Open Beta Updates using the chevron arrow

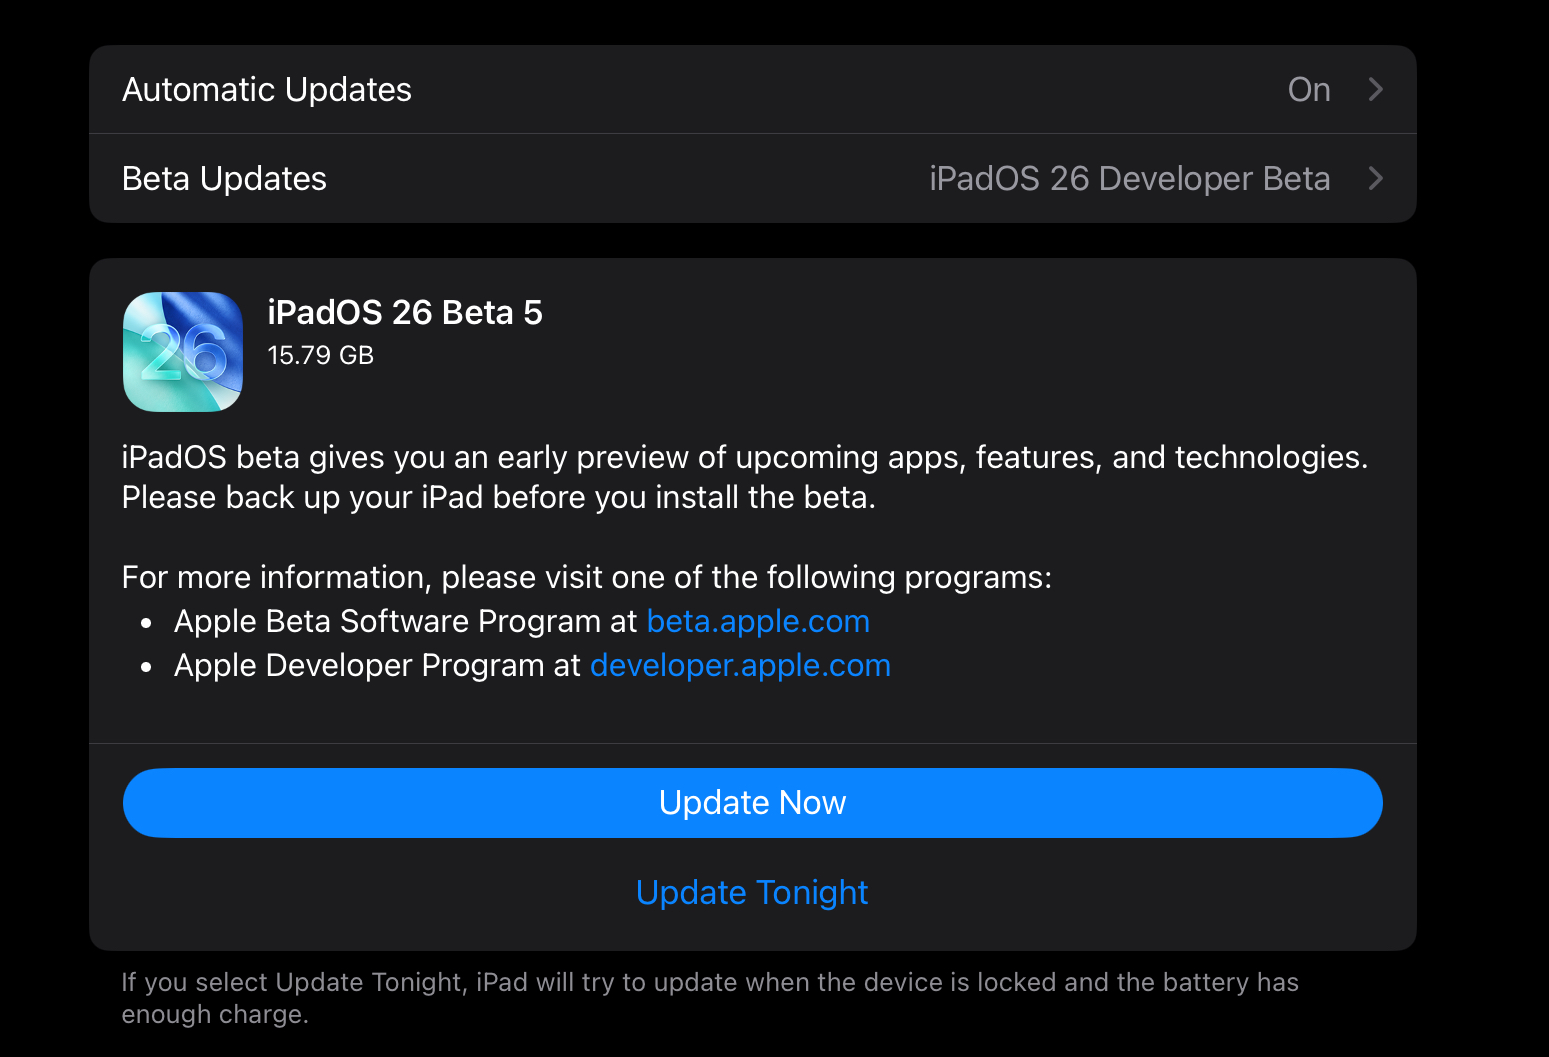tap(1375, 179)
